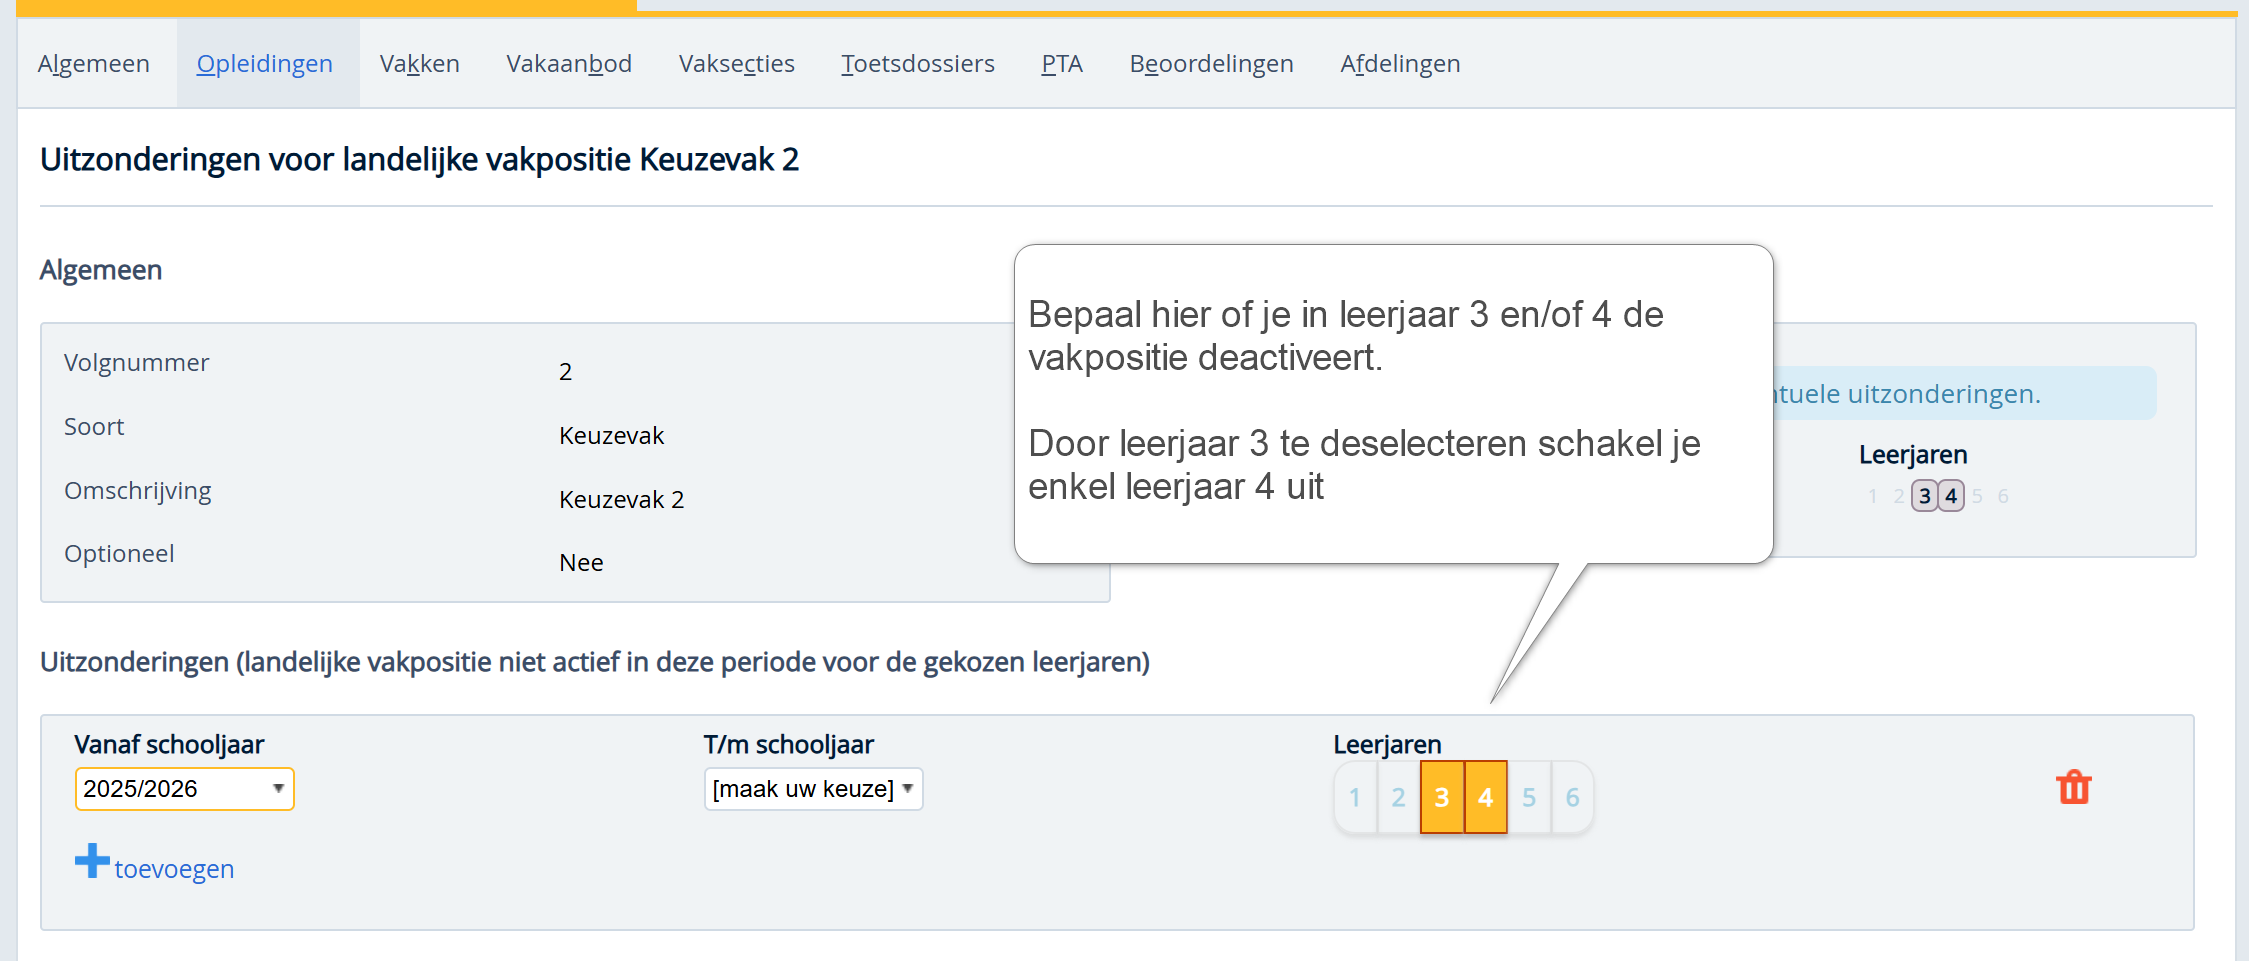Toggle leerjaar 2 in Leerjaren selector
This screenshot has height=961, width=2249.
point(1398,797)
